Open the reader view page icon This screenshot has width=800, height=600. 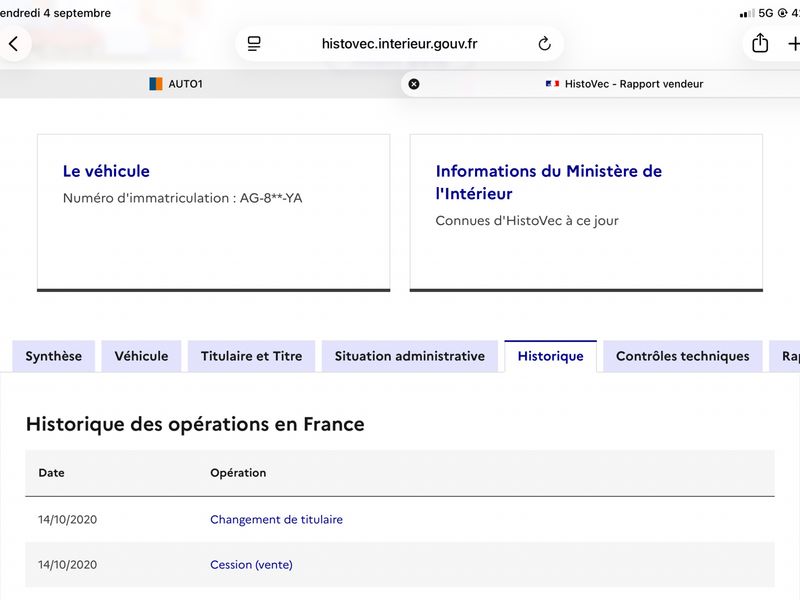pos(254,44)
